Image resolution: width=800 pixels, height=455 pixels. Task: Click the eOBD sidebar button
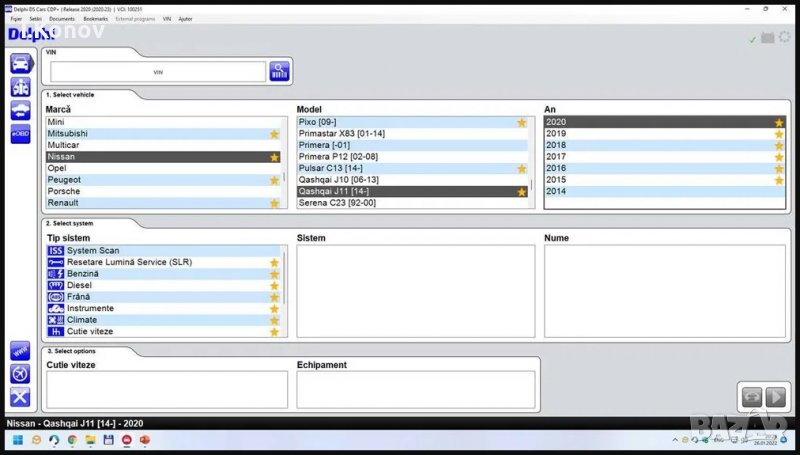[20, 135]
